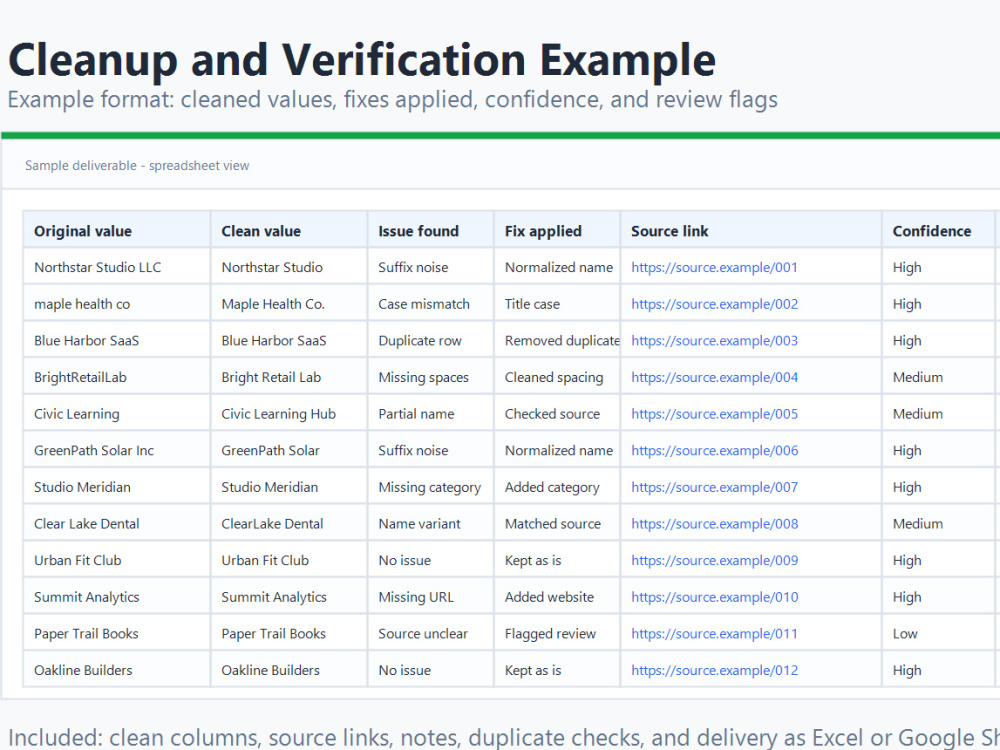Click the 'Flagged review' fix cell
Screen dimensions: 1000x750
(557, 634)
